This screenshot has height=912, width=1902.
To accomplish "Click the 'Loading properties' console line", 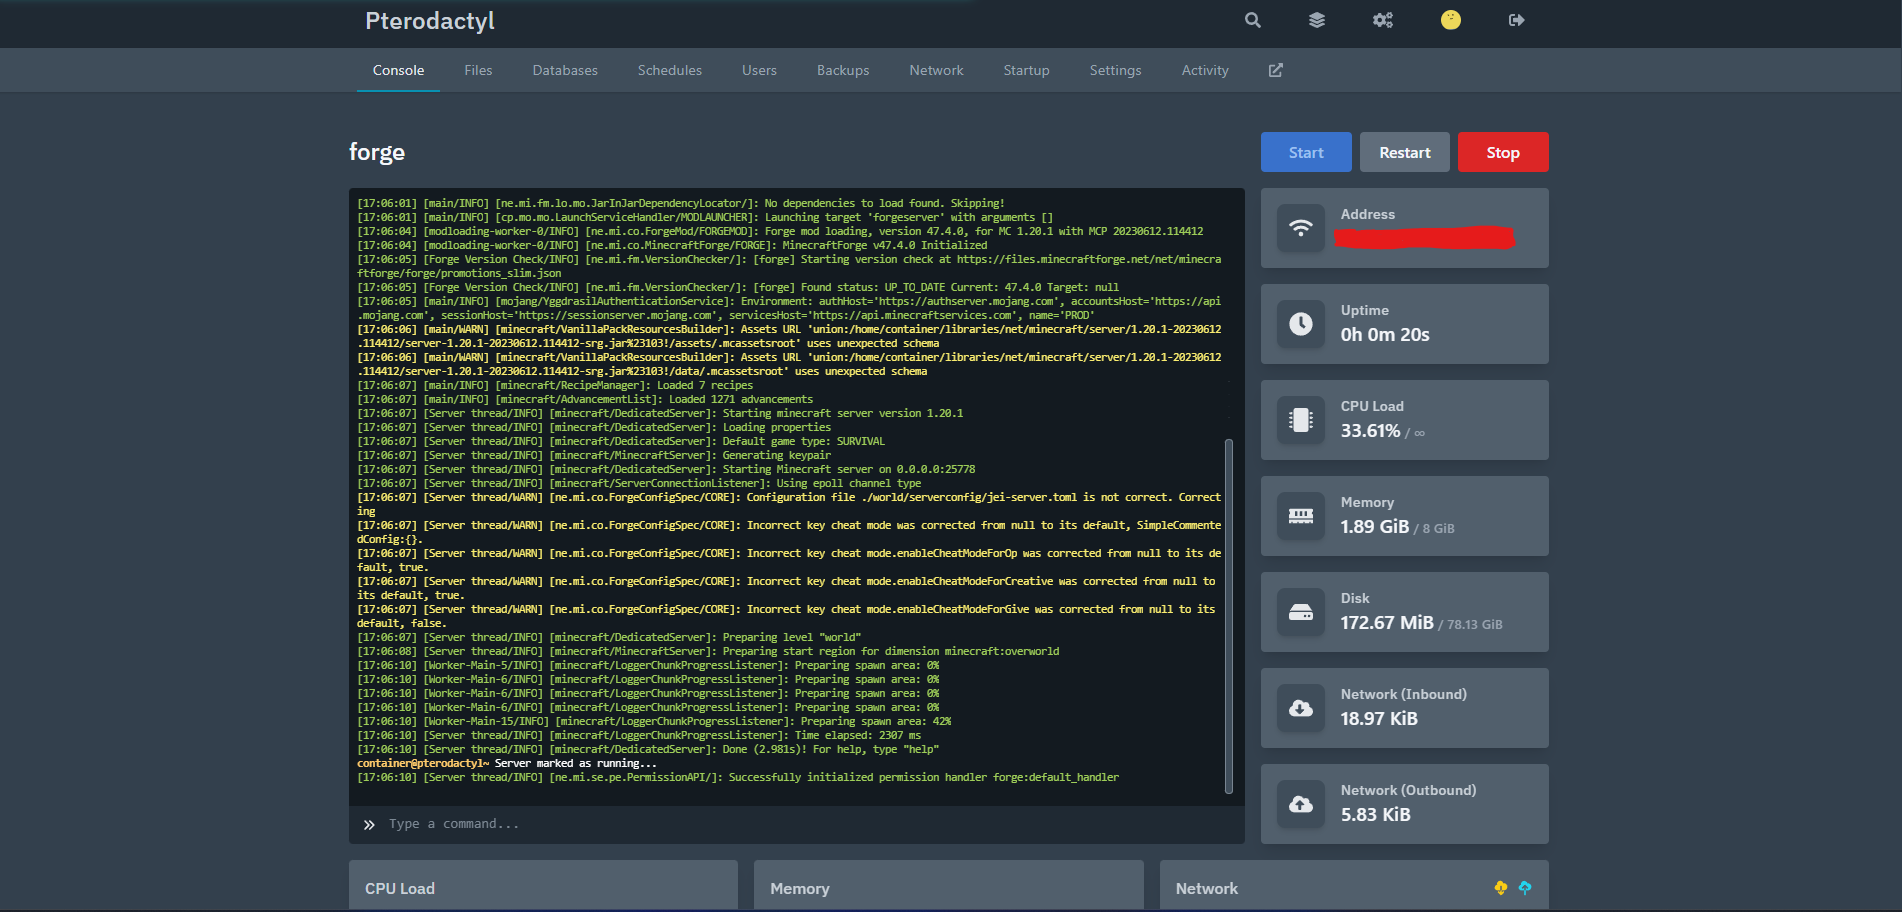I will tap(594, 427).
